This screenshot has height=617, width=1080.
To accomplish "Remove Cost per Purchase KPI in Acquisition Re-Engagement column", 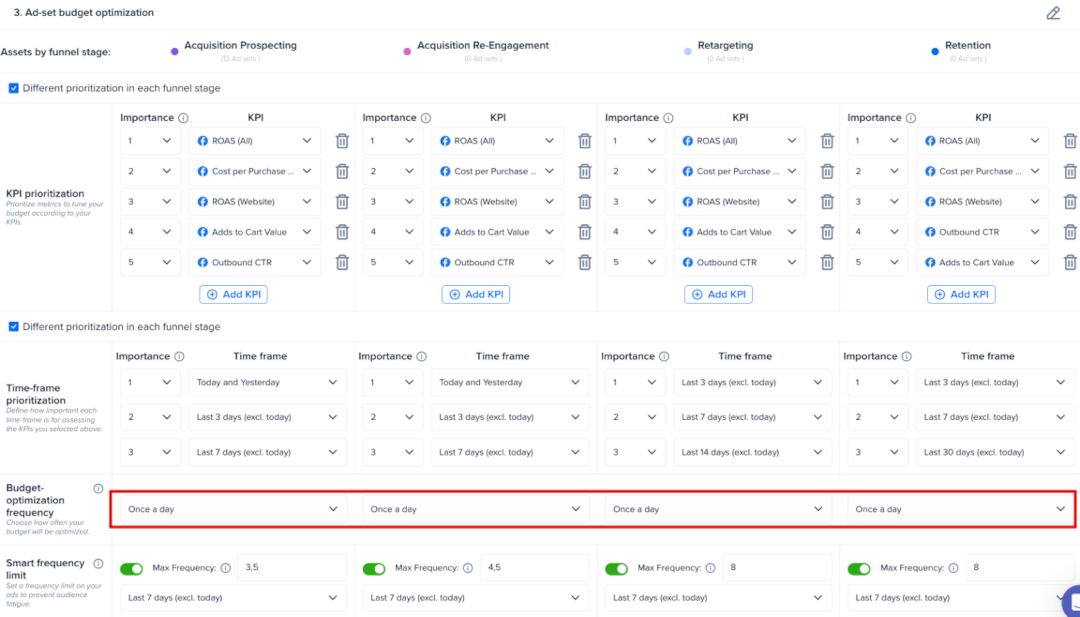I will pos(585,171).
